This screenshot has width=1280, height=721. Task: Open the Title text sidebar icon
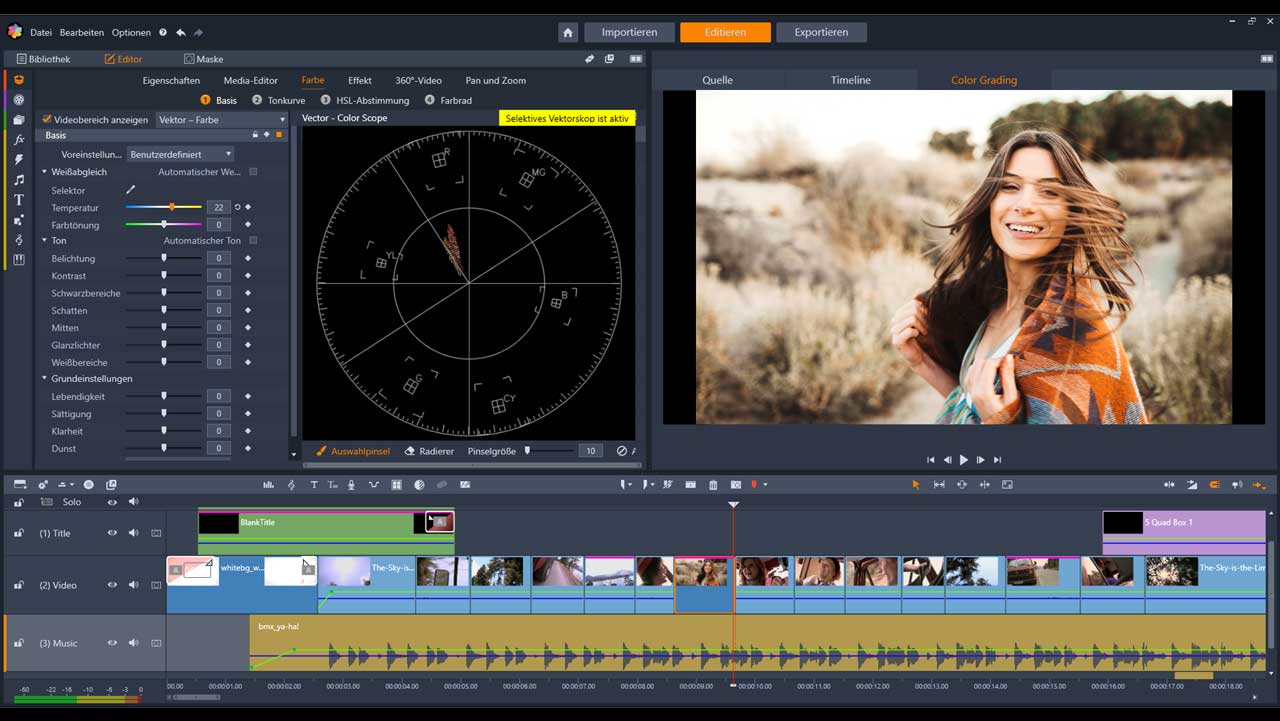tap(19, 200)
